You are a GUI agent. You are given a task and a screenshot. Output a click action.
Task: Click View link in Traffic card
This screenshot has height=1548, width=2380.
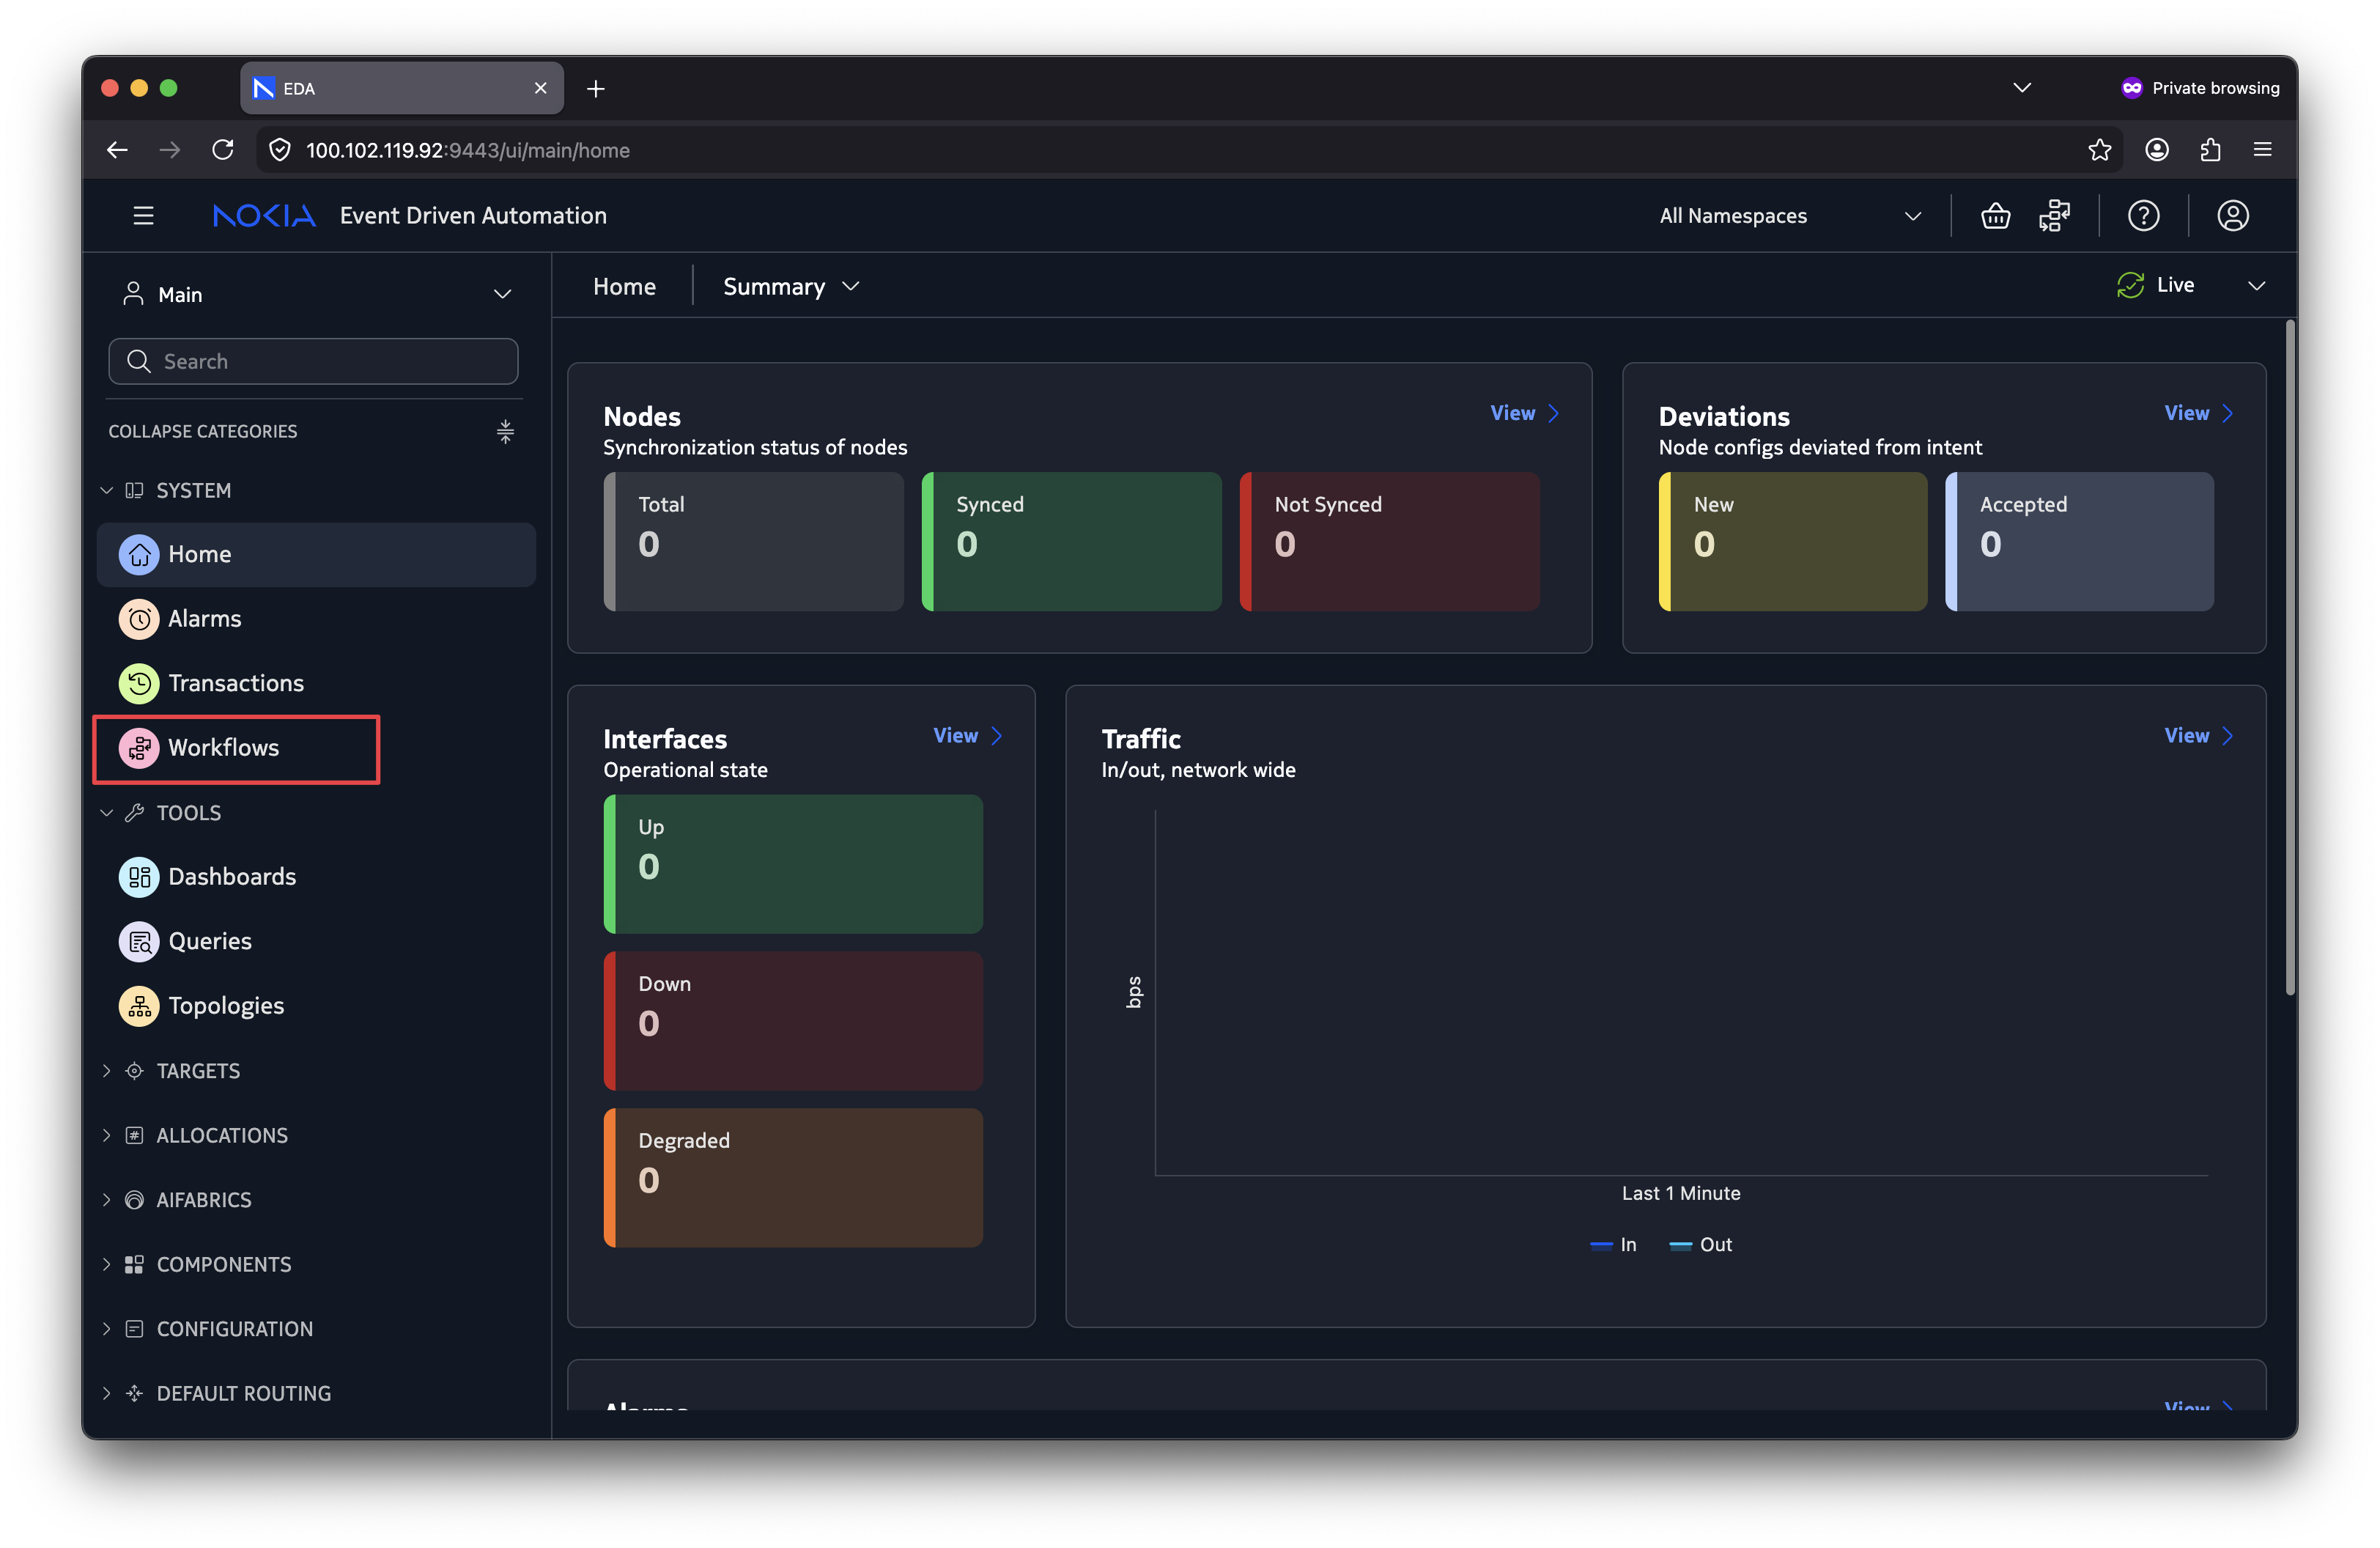pos(2198,736)
